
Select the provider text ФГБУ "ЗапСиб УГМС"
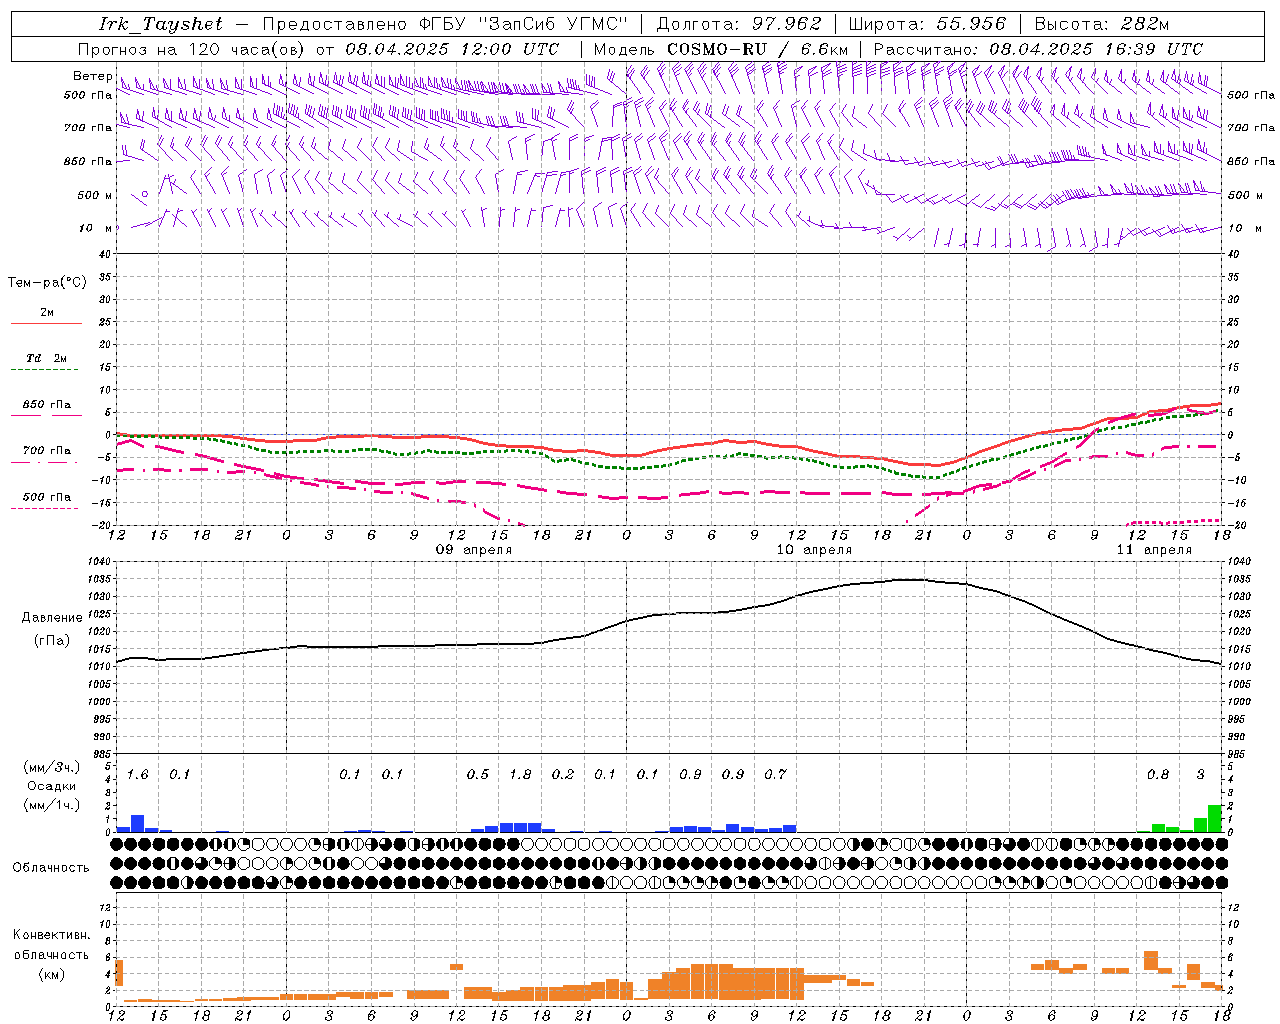coord(524,24)
